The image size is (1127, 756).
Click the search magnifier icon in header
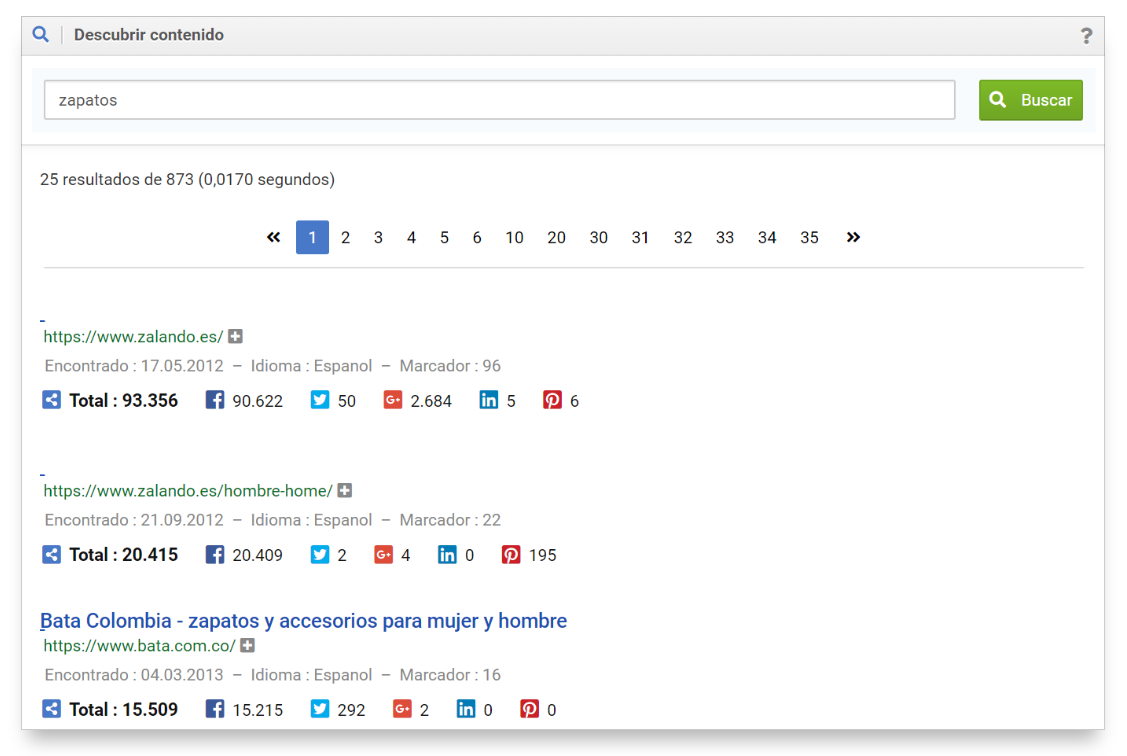pos(40,35)
